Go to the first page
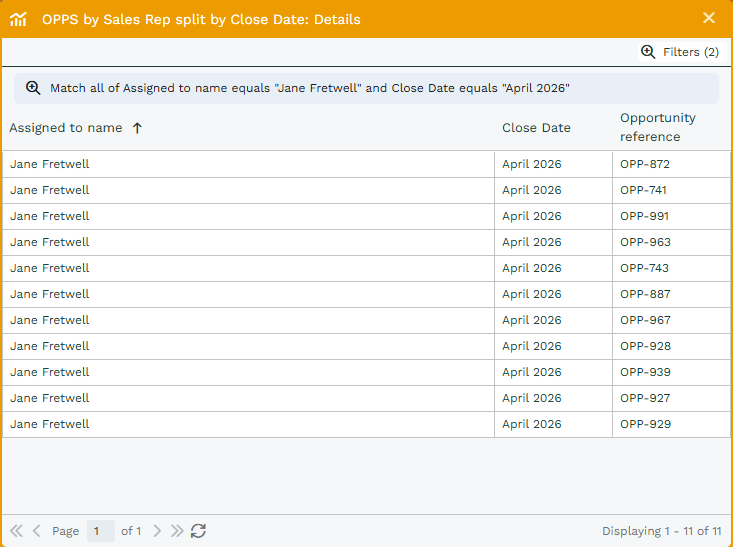The image size is (733, 547). (x=16, y=531)
